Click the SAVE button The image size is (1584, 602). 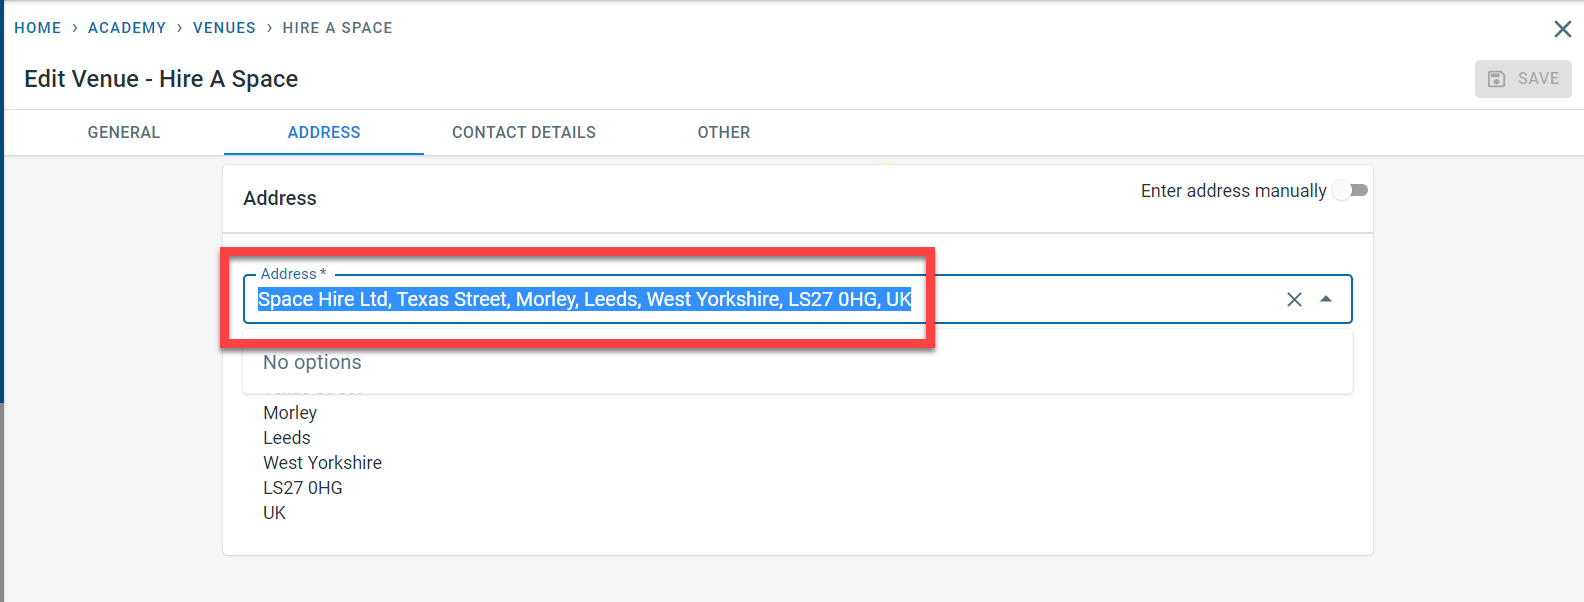click(x=1523, y=79)
